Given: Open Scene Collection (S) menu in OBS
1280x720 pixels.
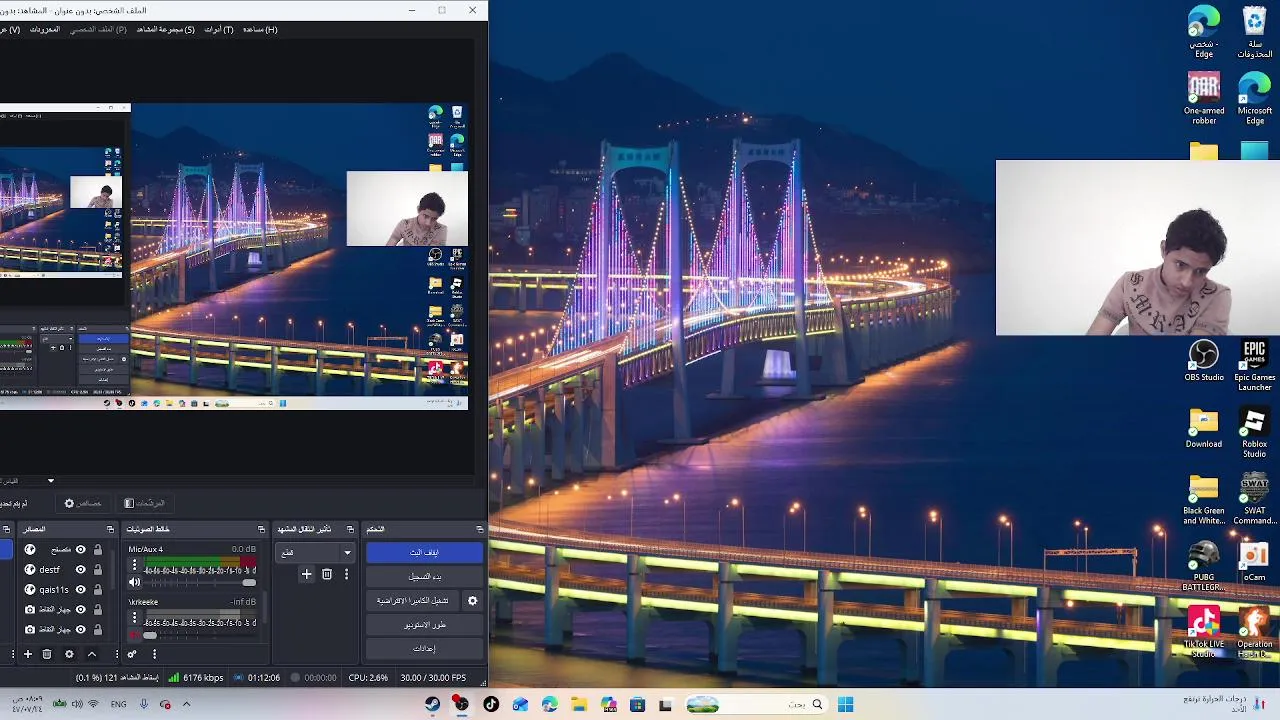Looking at the screenshot, I should click(166, 29).
